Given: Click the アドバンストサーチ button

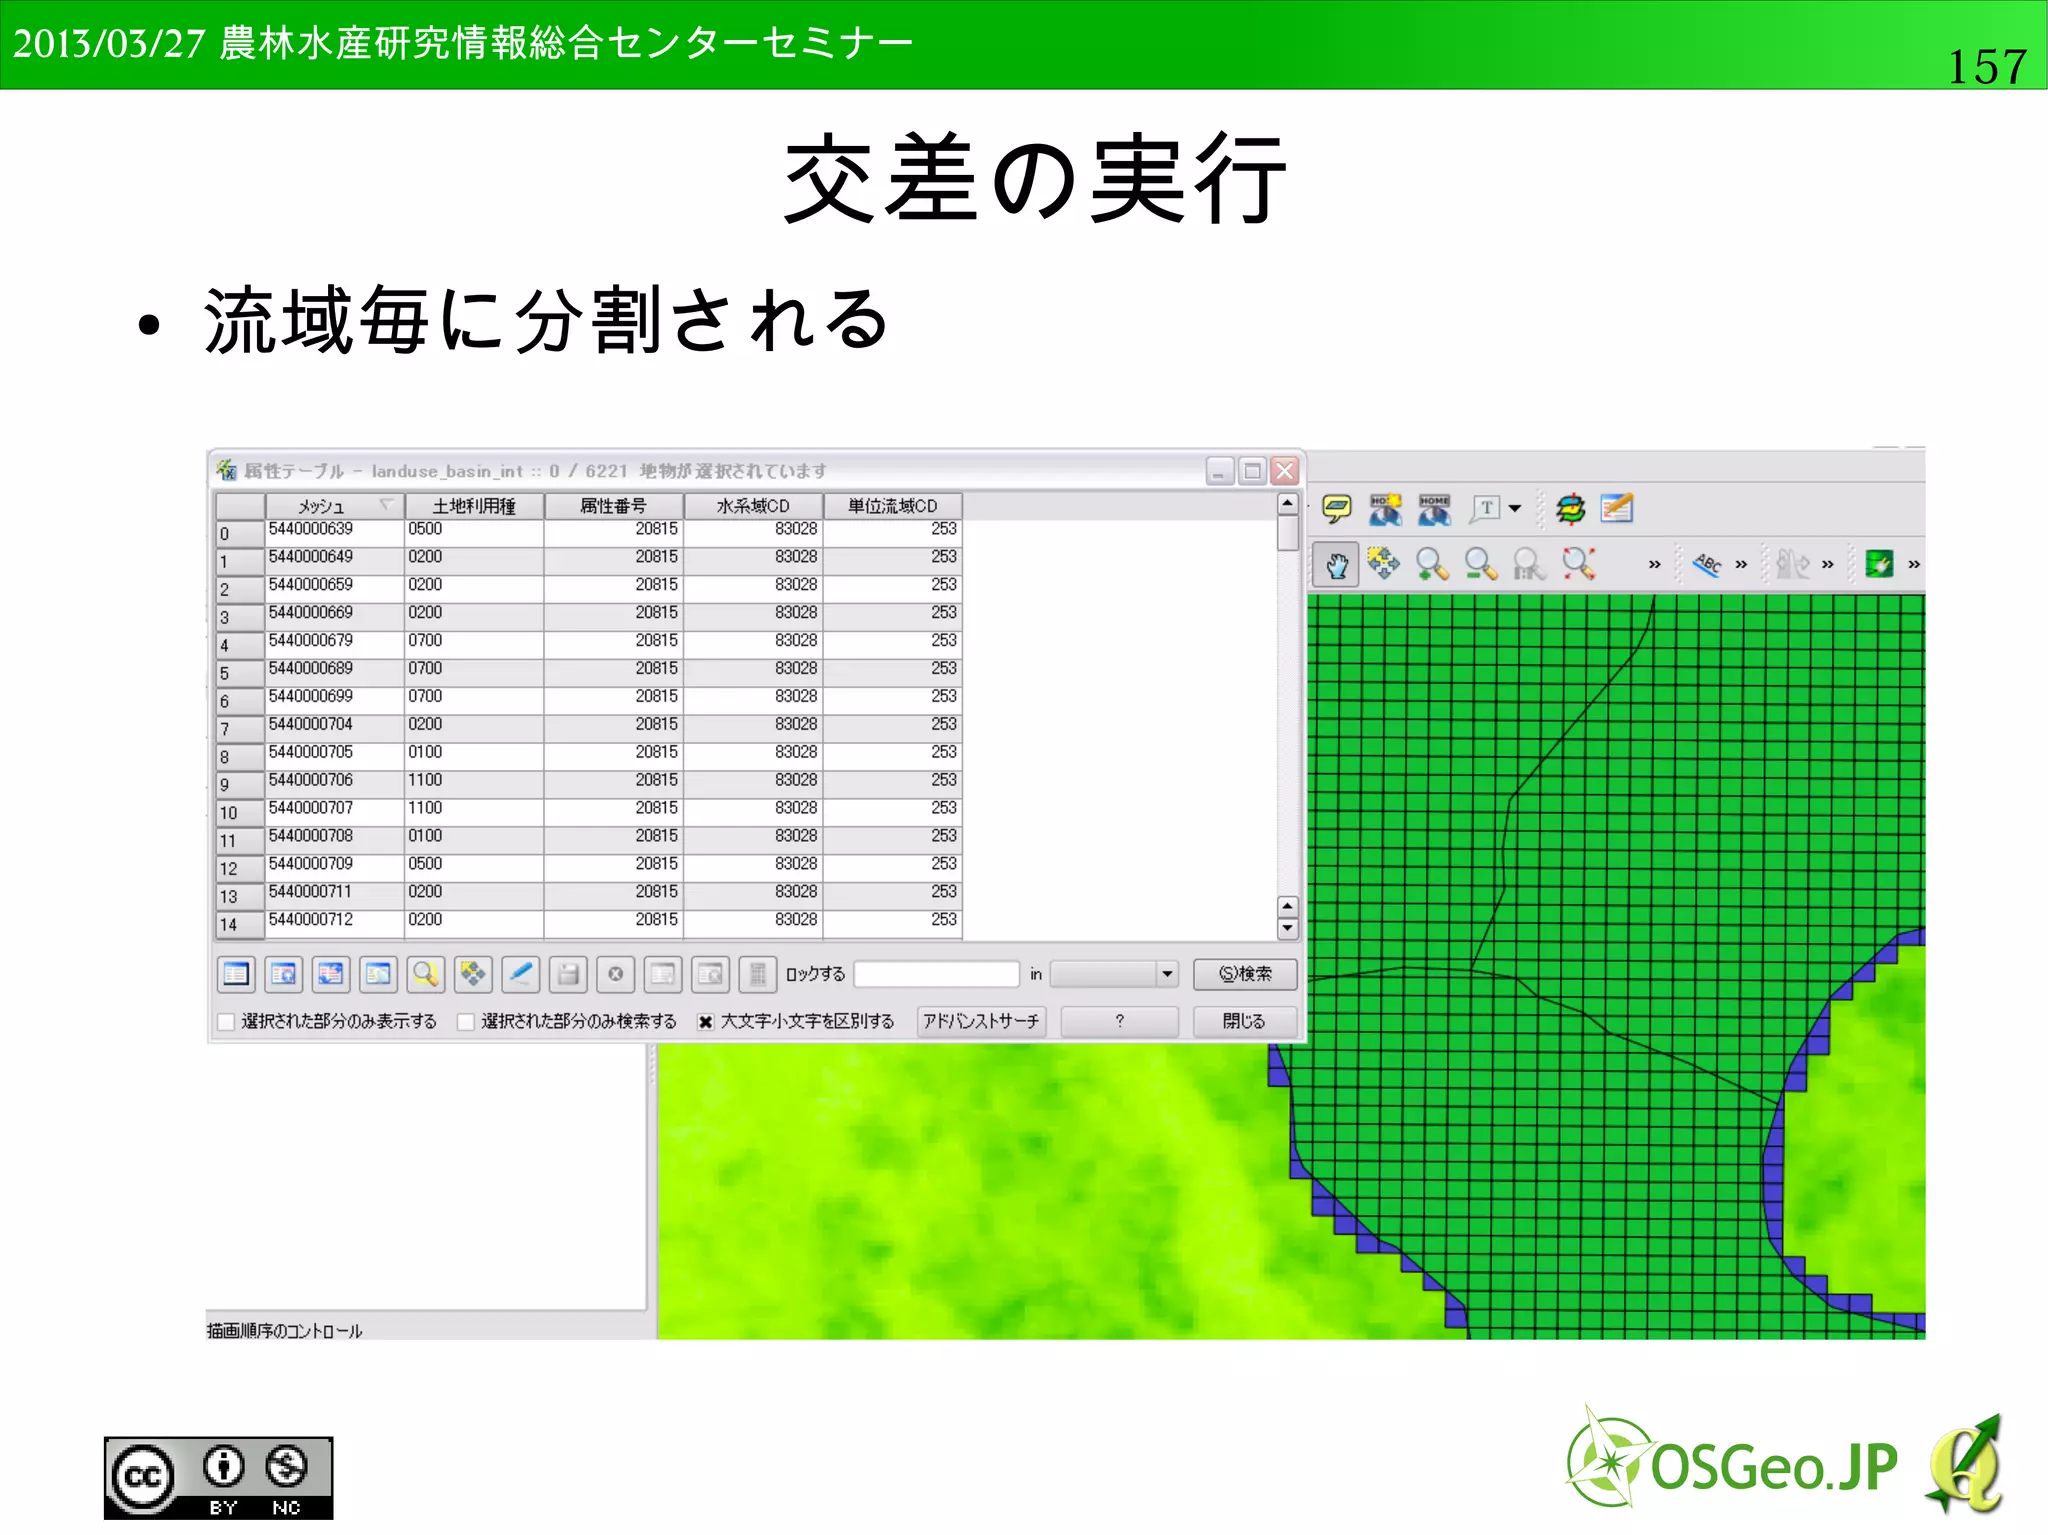Looking at the screenshot, I should pyautogui.click(x=981, y=1021).
